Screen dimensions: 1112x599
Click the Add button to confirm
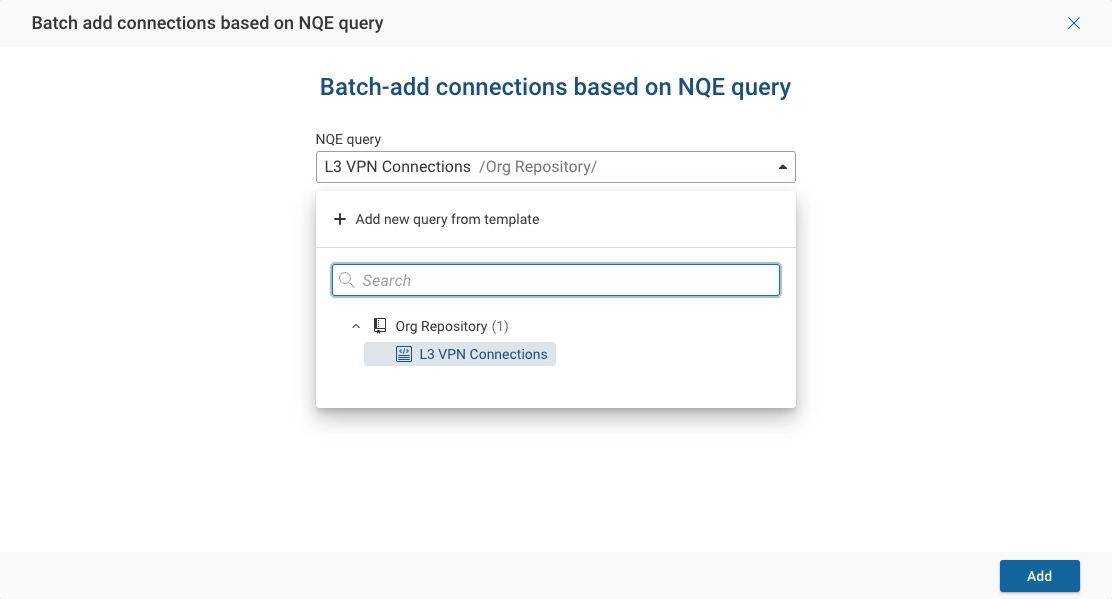(x=1039, y=576)
